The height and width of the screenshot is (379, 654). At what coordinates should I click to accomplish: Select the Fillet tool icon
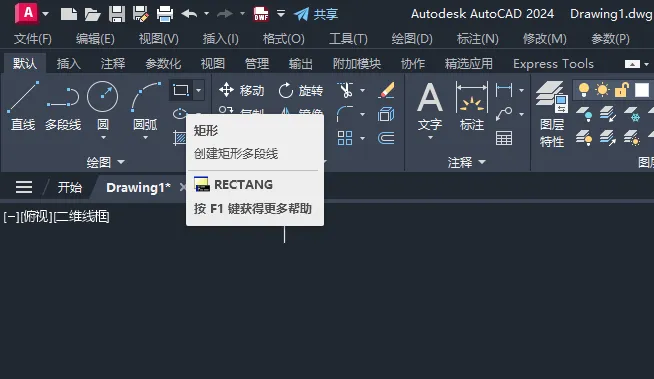(345, 114)
